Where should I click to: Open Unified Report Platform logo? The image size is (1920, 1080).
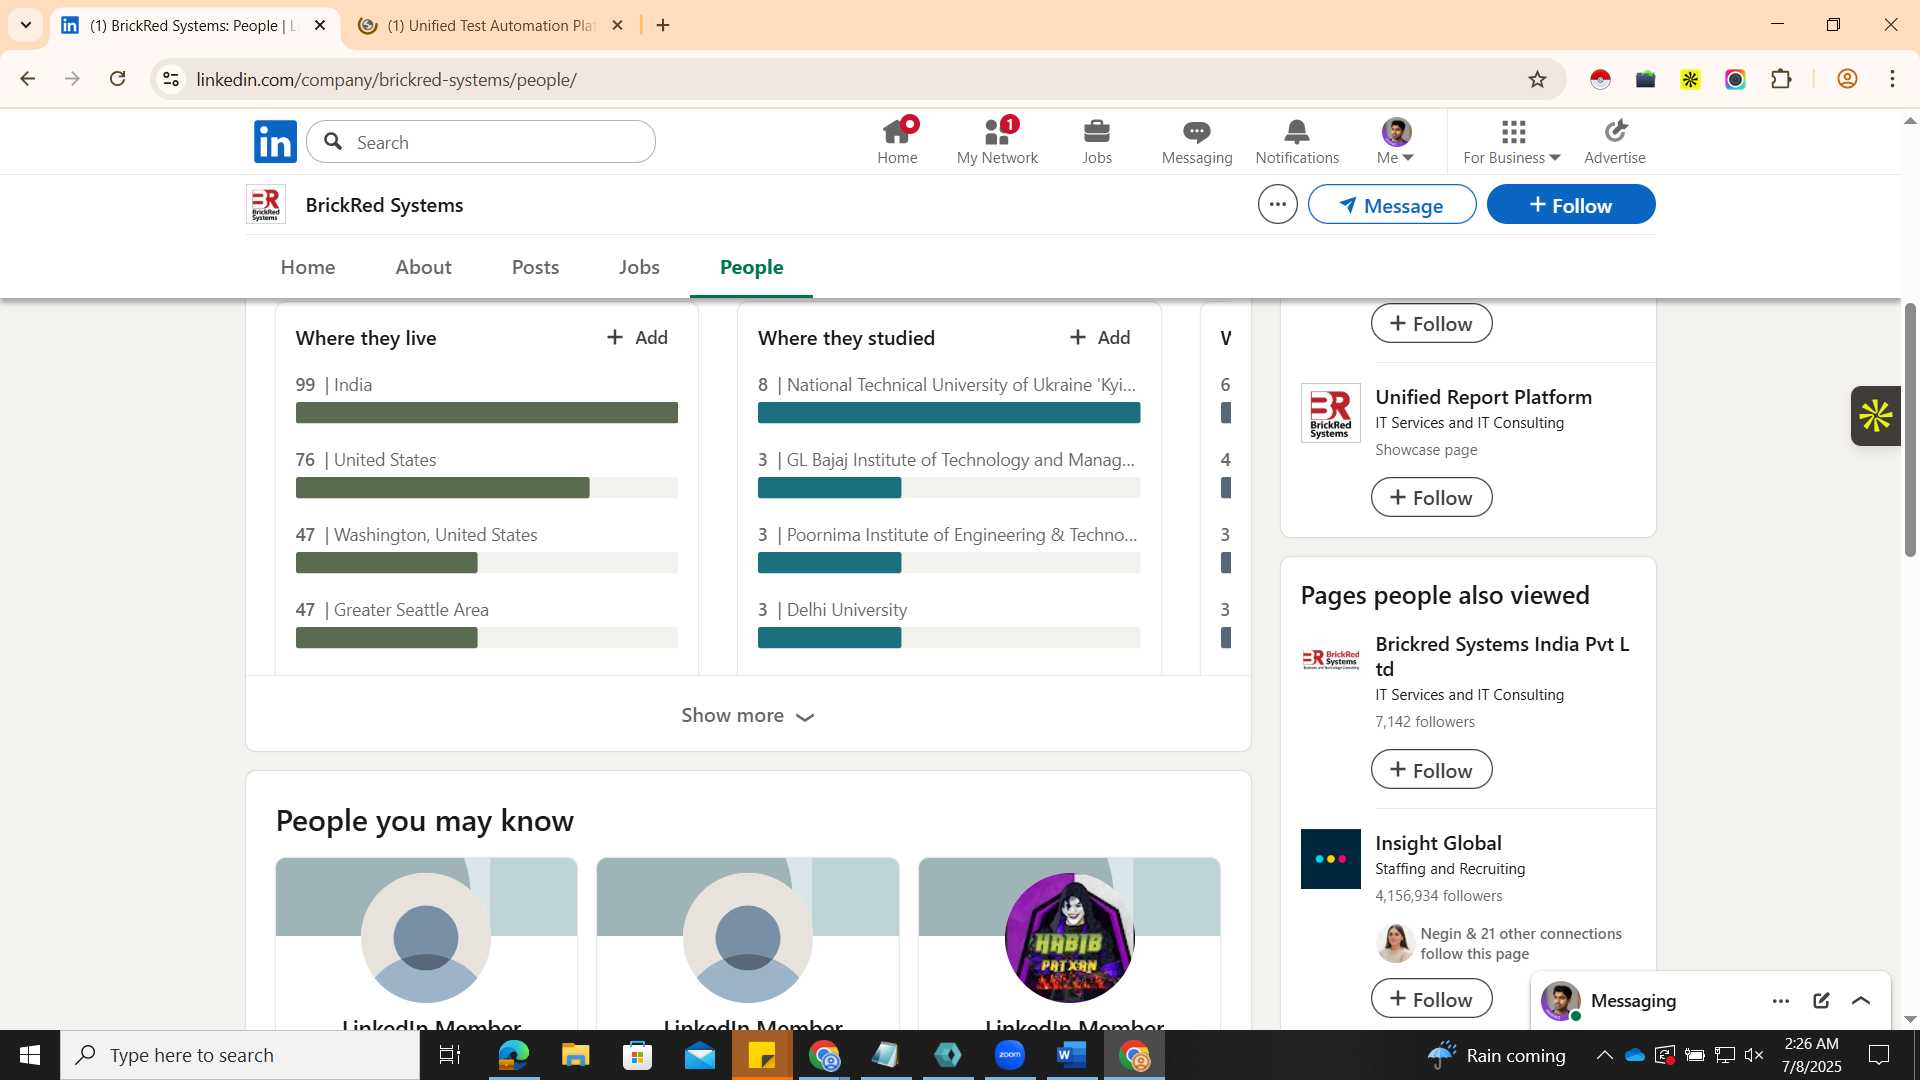(1330, 413)
